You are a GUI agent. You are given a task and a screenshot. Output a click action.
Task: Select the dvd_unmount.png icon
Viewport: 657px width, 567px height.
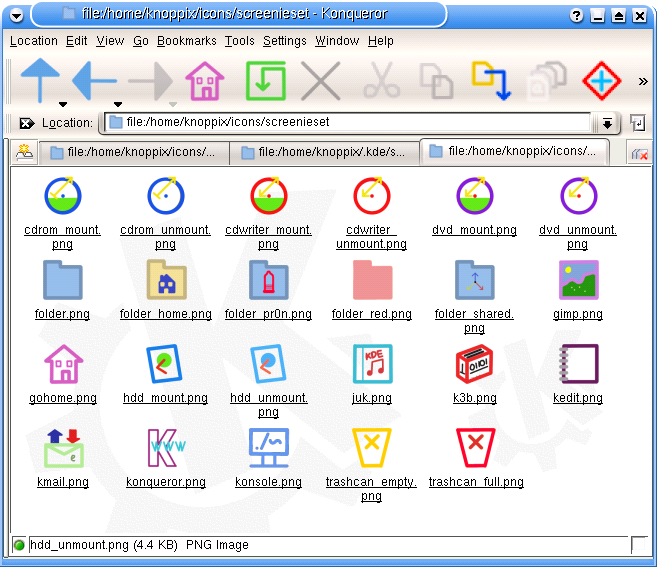point(579,196)
